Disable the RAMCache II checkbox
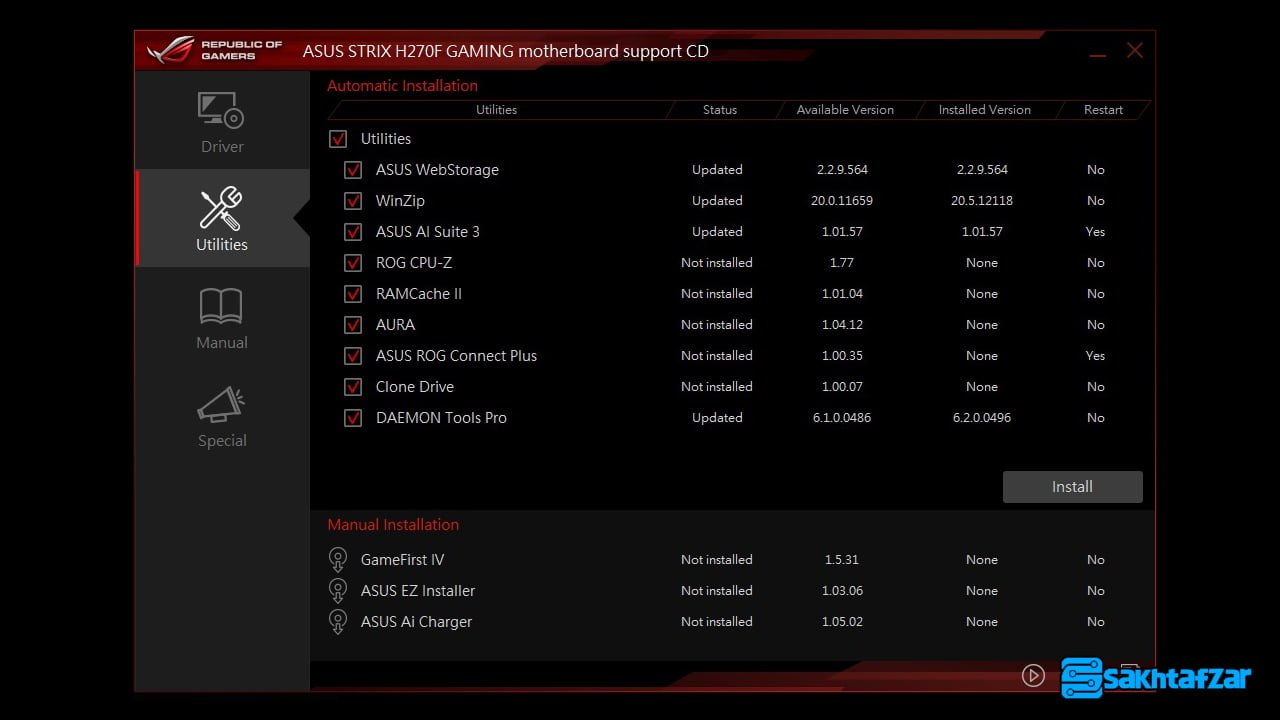1280x720 pixels. (x=353, y=294)
